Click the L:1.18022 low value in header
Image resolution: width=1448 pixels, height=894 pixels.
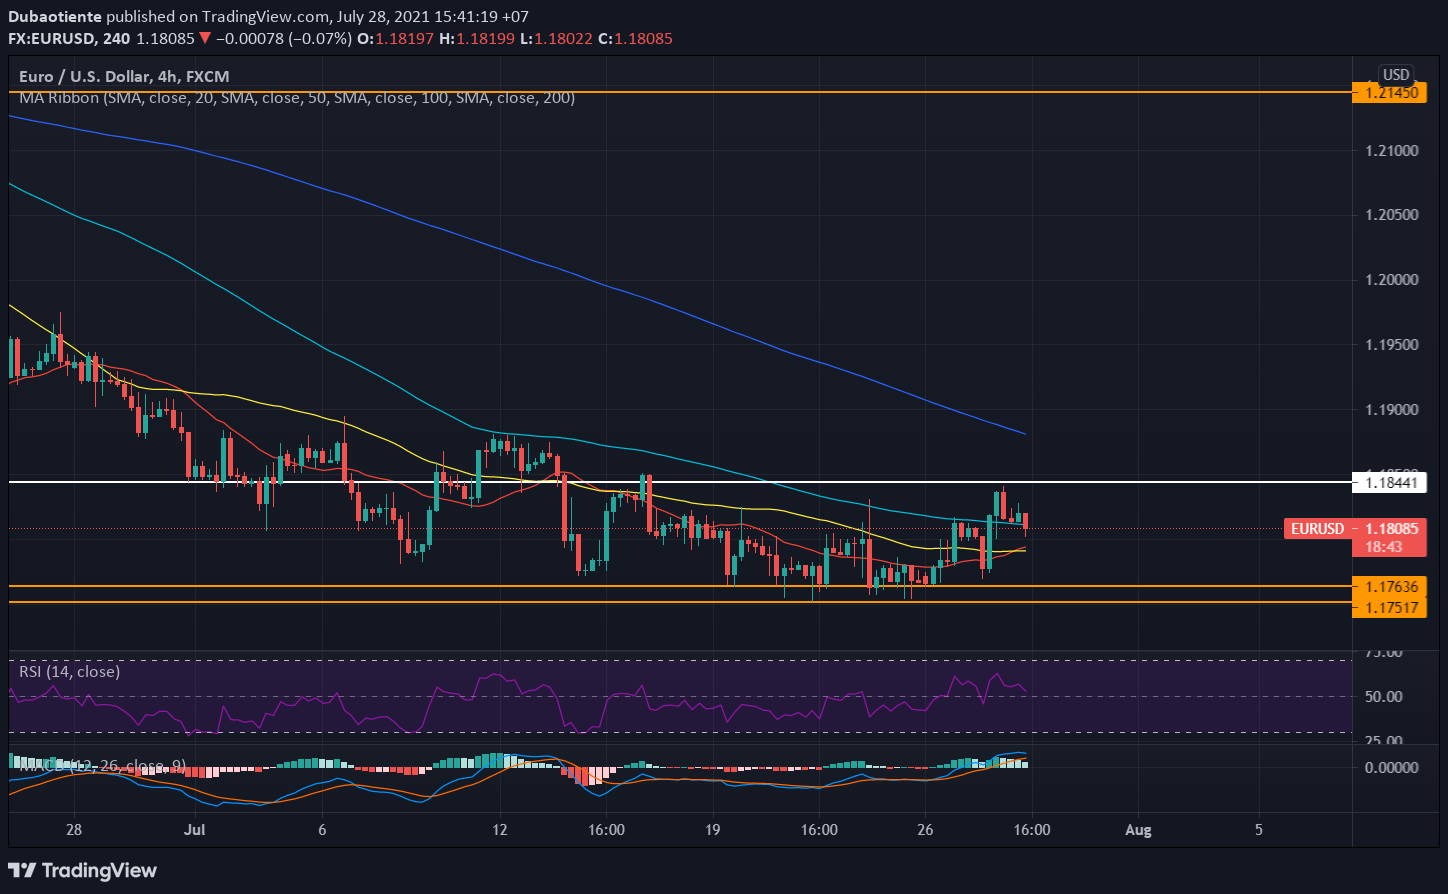pos(555,39)
